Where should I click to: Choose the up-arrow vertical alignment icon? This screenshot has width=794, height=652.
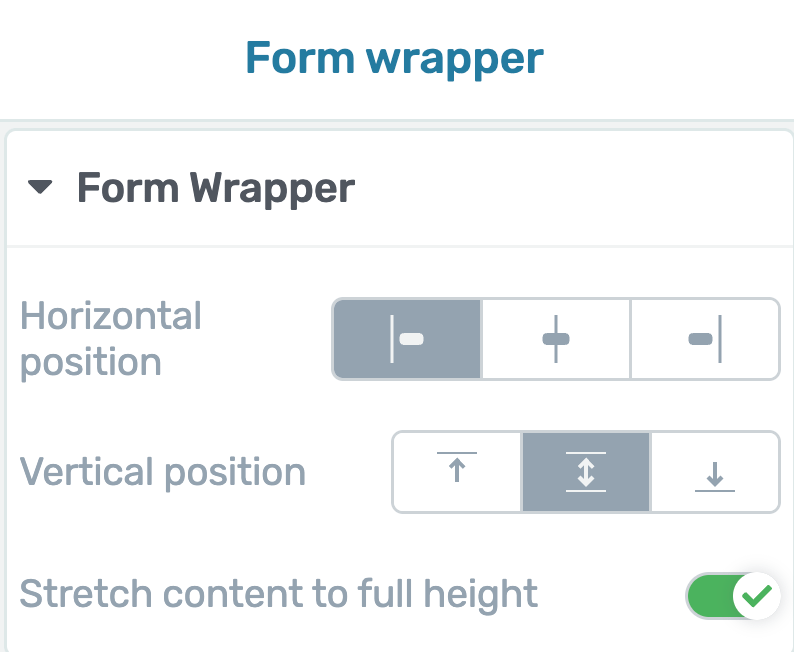(457, 467)
